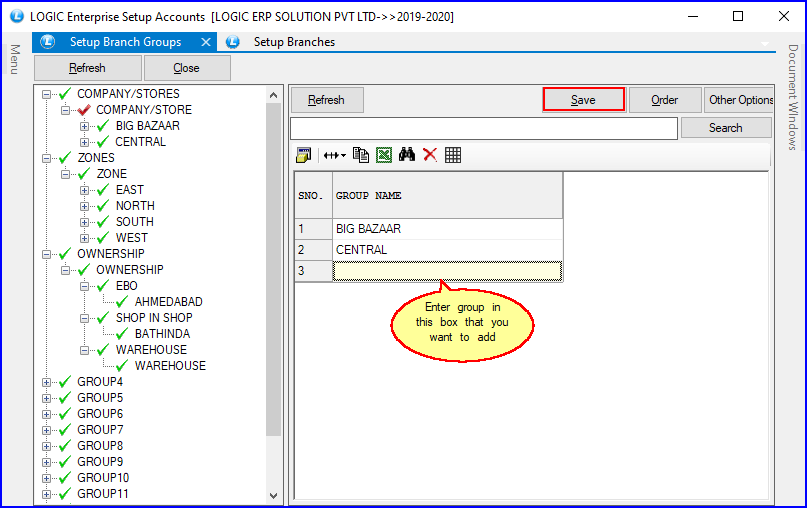
Task: Click the empty group name cell in row 3
Action: [x=447, y=271]
